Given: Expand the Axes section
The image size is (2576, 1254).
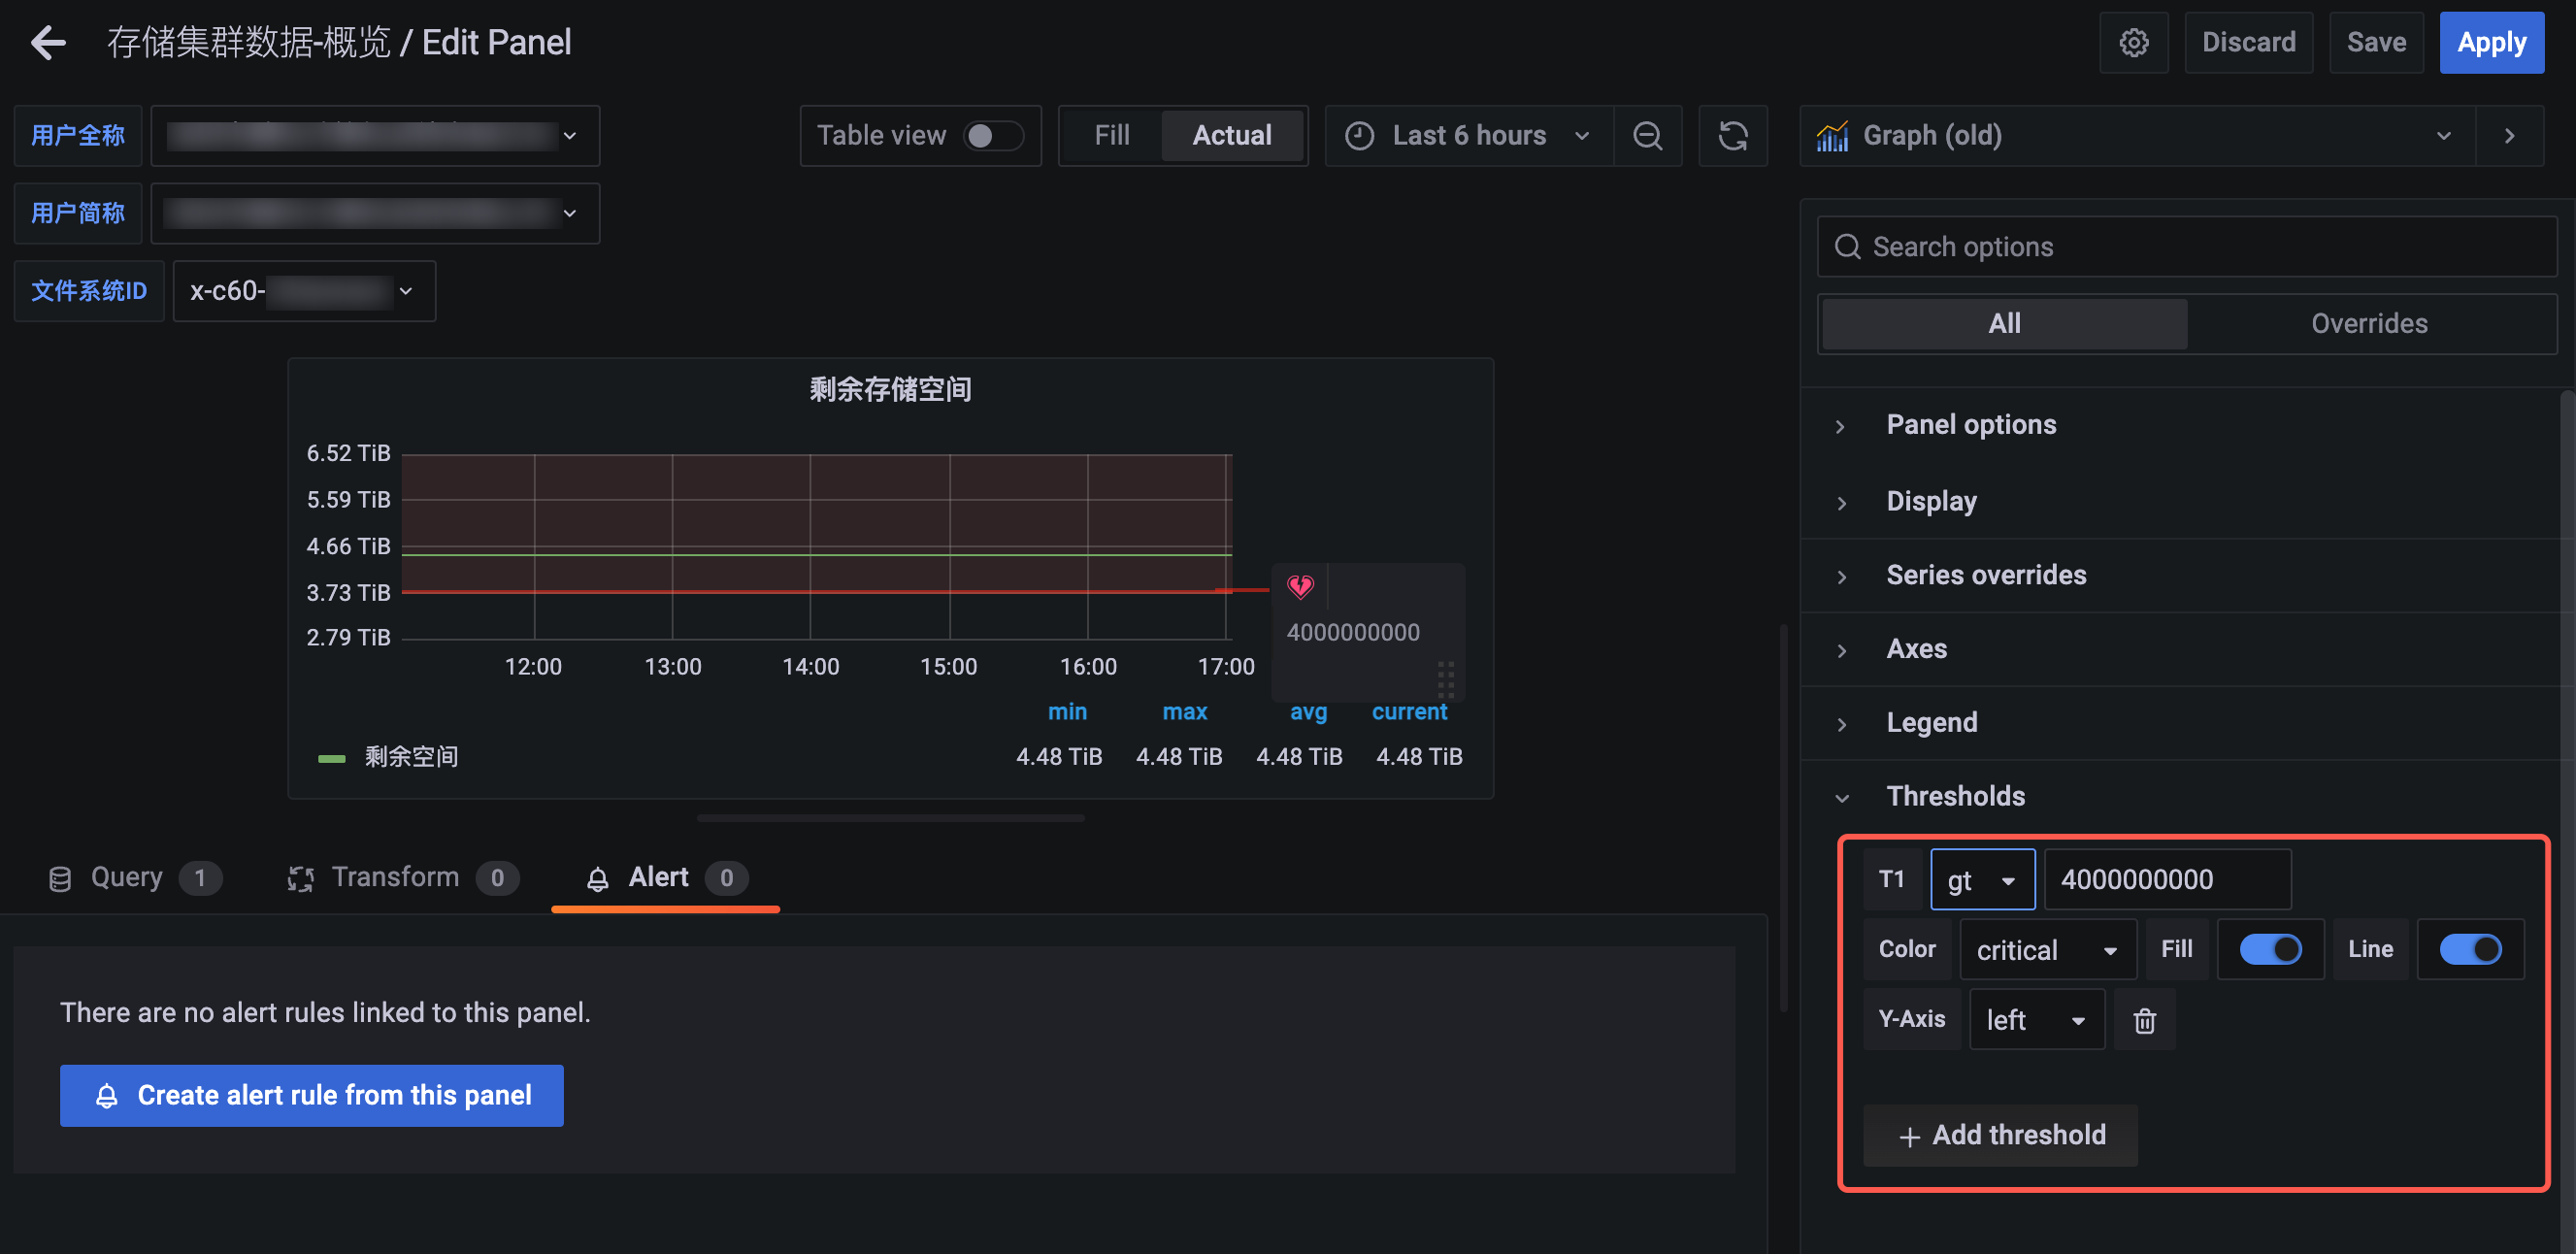Looking at the screenshot, I should 1916,649.
